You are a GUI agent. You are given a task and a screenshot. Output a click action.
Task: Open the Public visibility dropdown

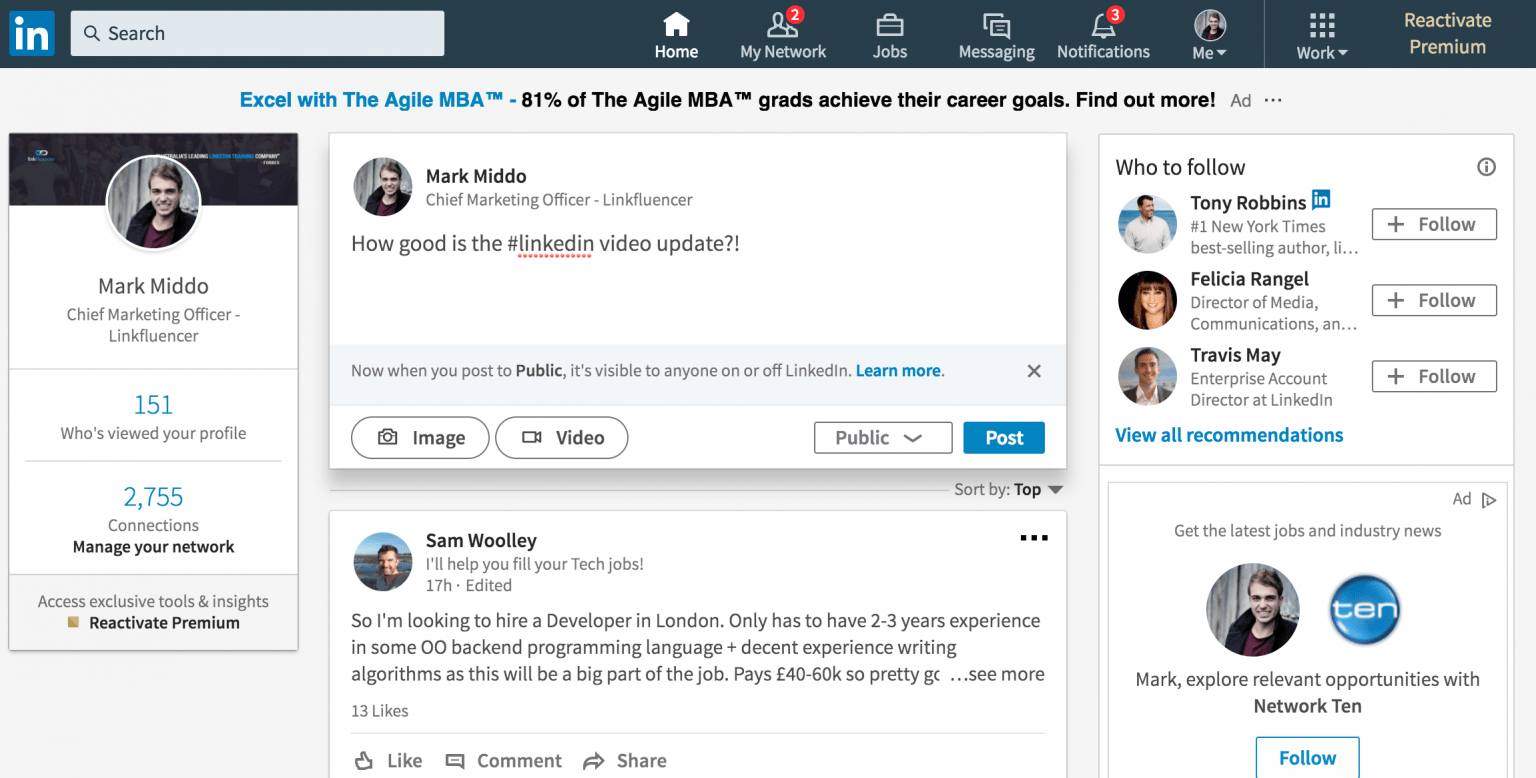point(882,437)
